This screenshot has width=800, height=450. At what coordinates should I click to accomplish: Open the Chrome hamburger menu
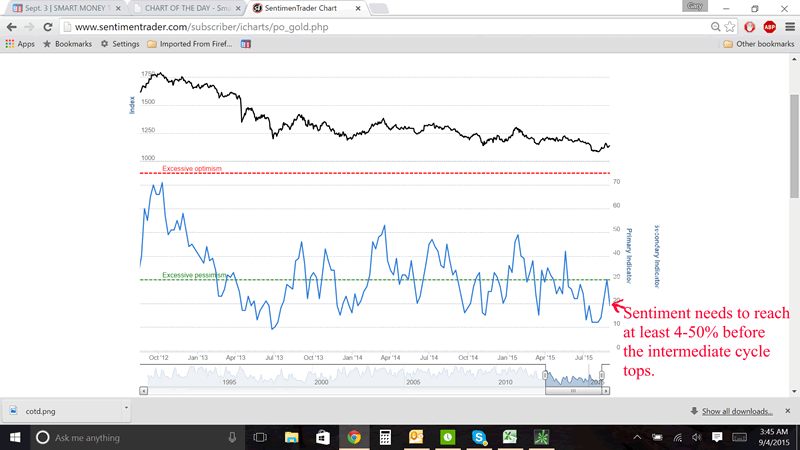point(788,27)
